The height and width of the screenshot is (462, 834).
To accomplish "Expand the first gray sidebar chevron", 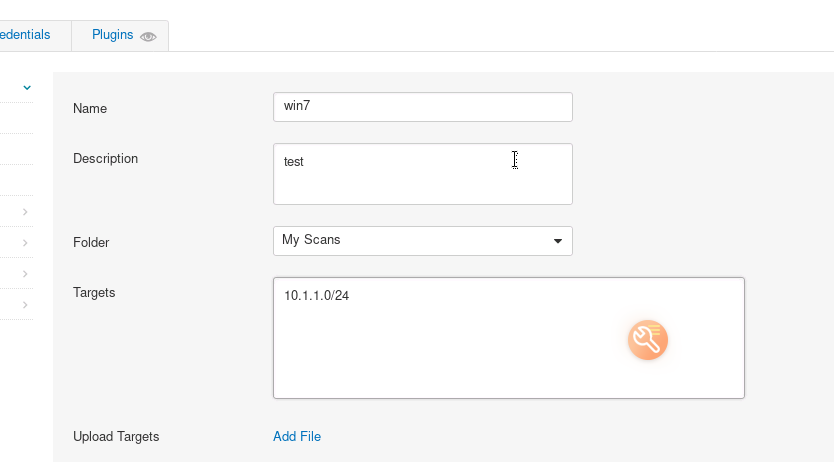I will 24,212.
